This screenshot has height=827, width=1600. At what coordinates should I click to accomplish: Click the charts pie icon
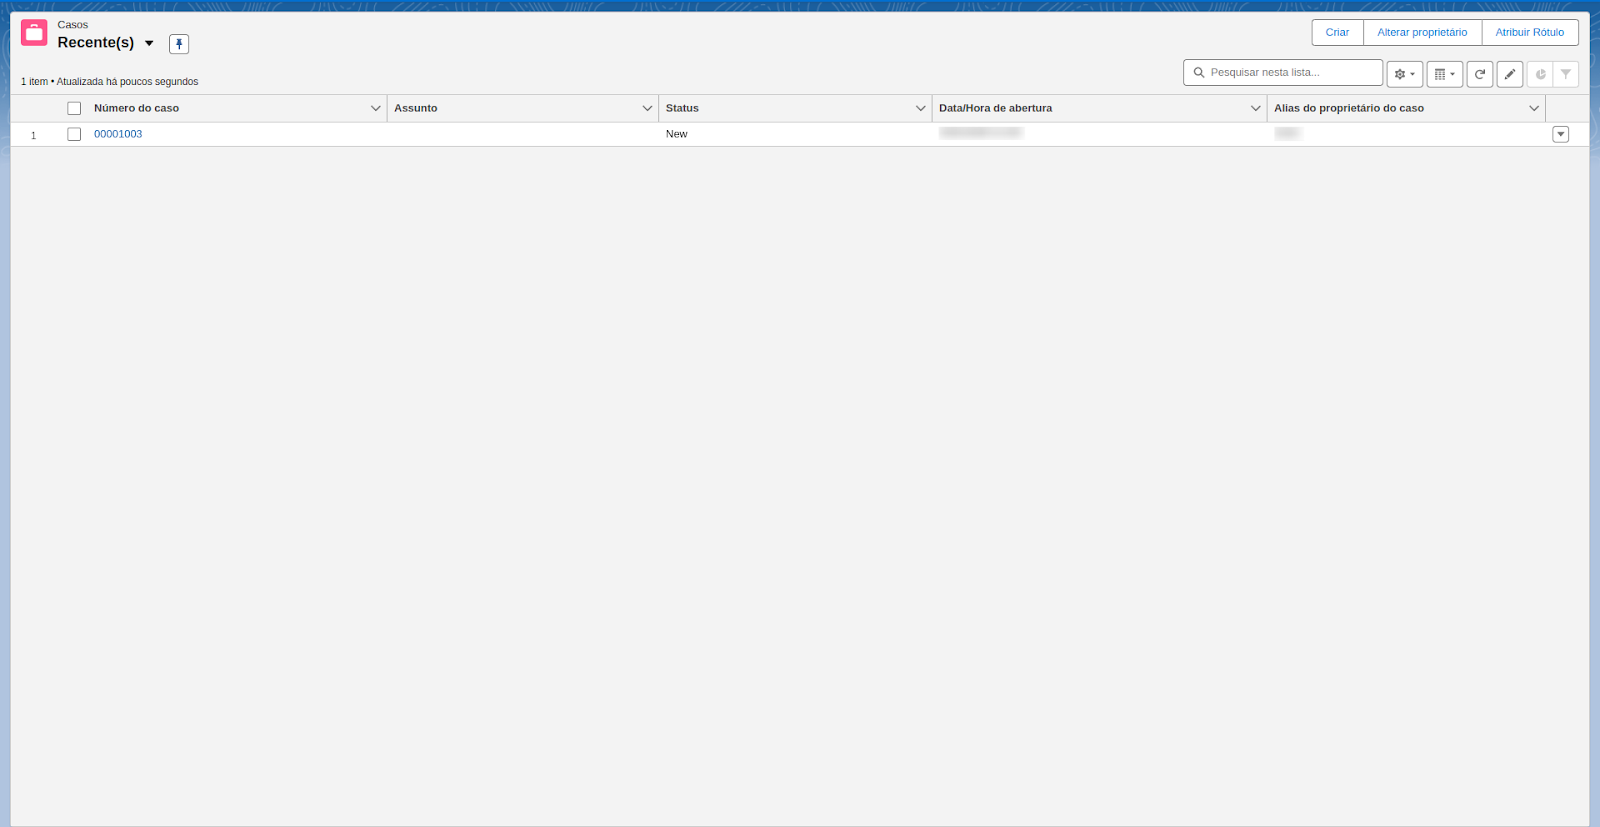[x=1540, y=74]
